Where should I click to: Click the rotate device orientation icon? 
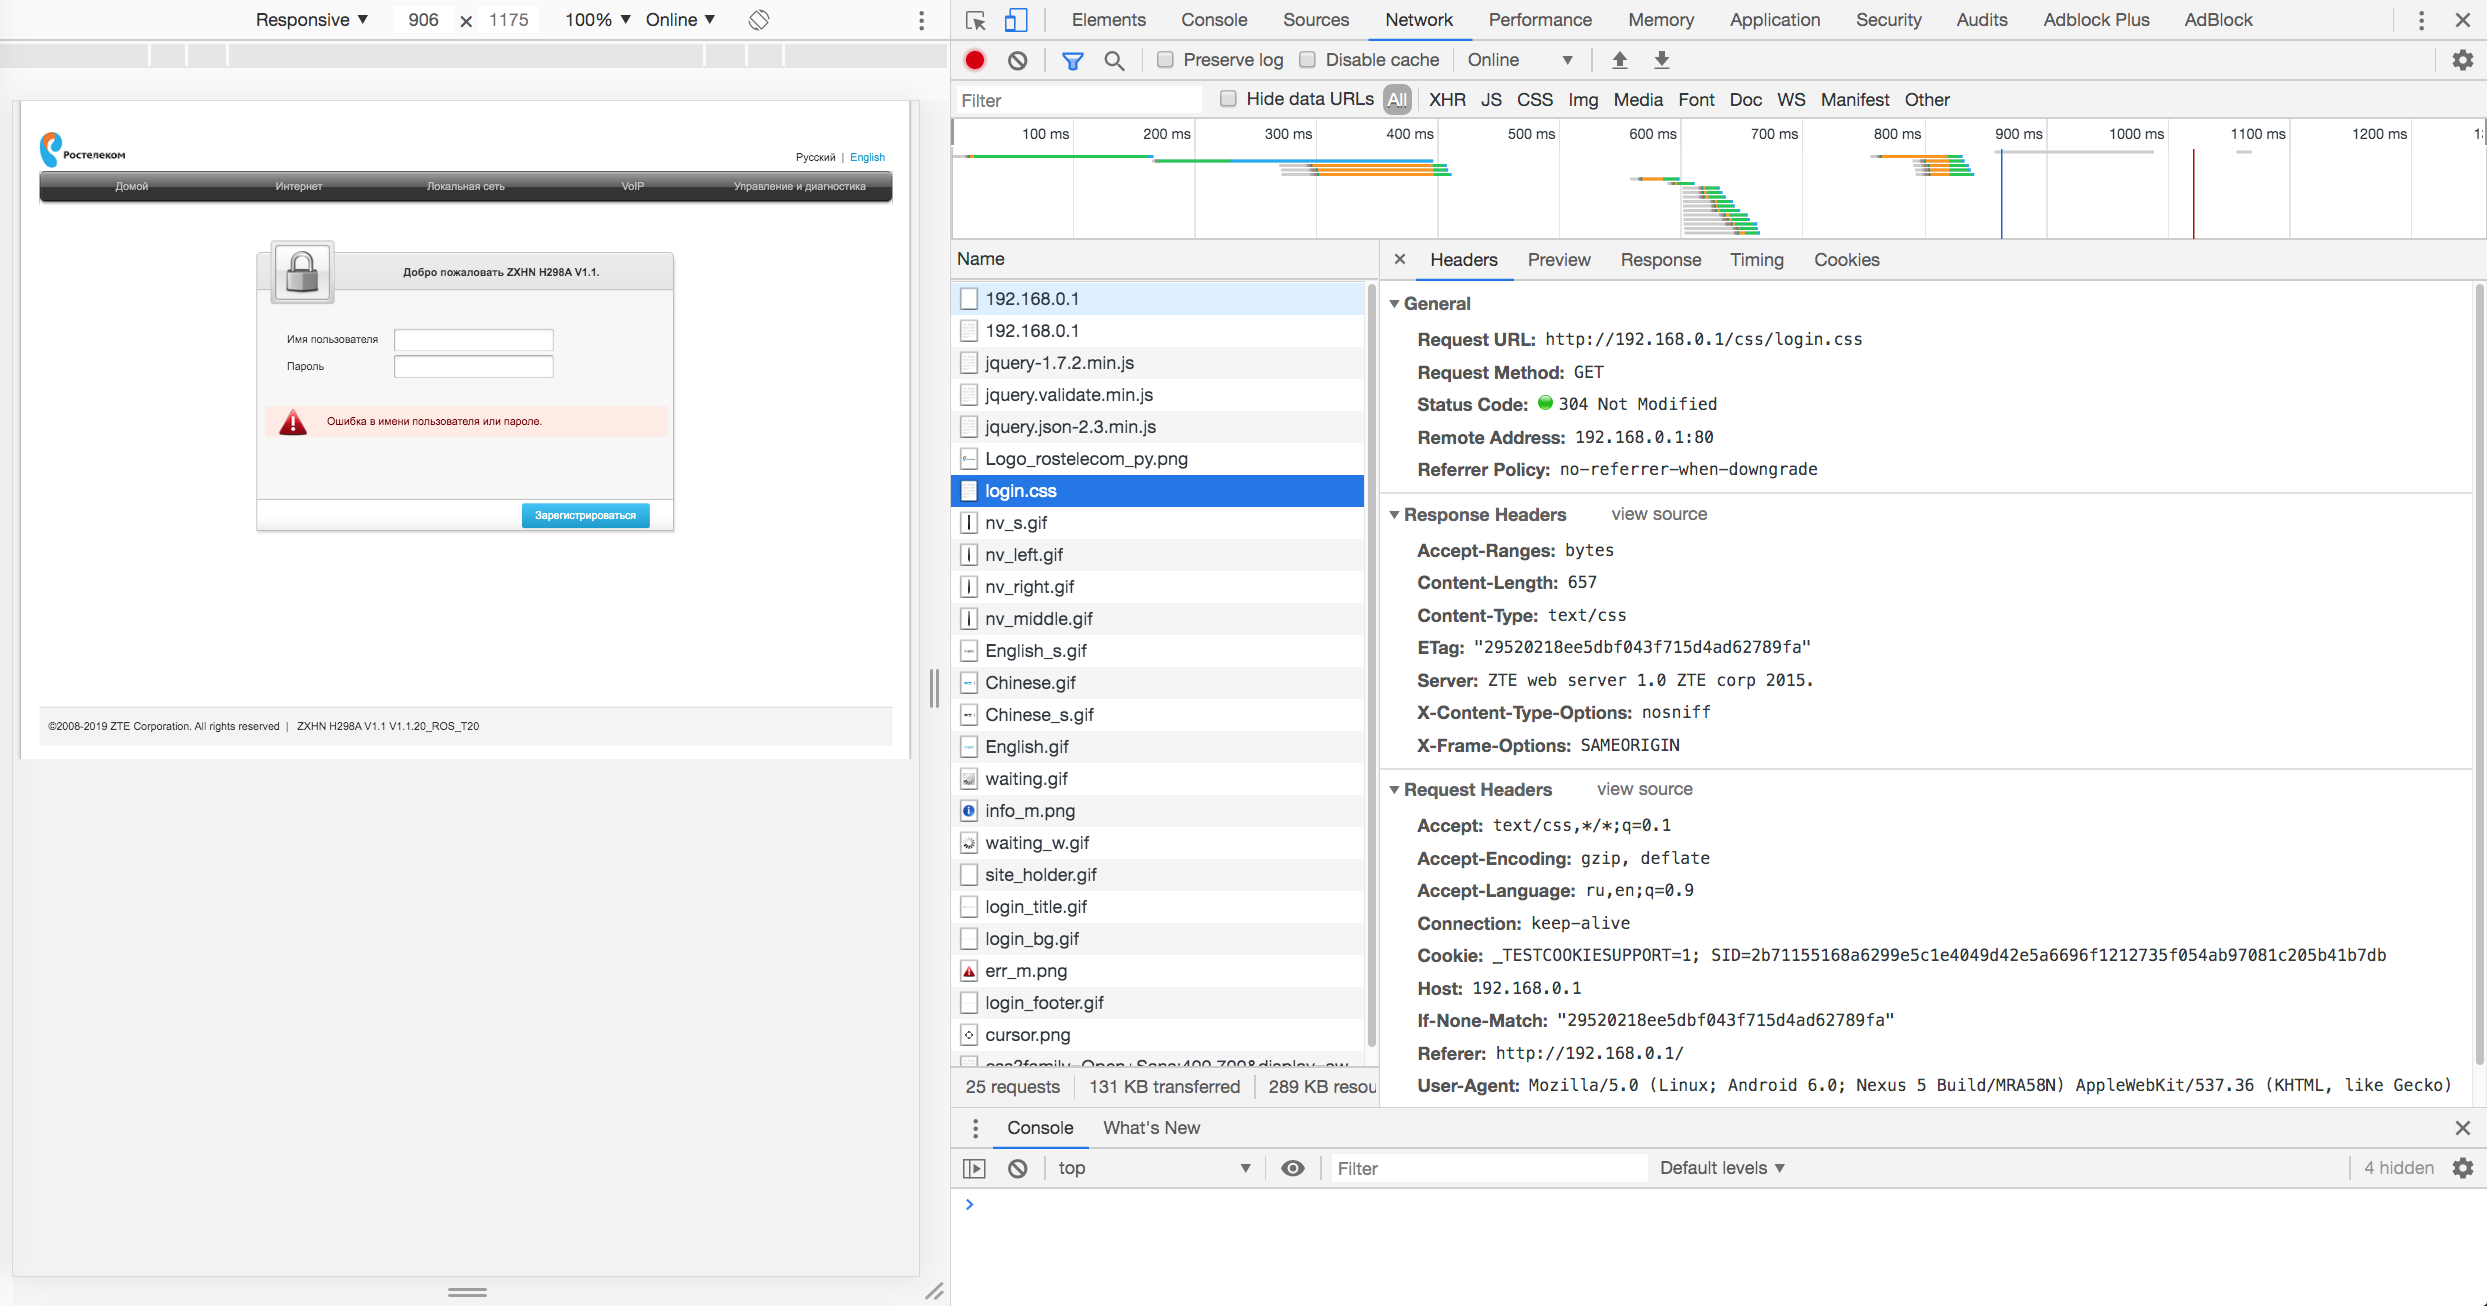(x=759, y=20)
